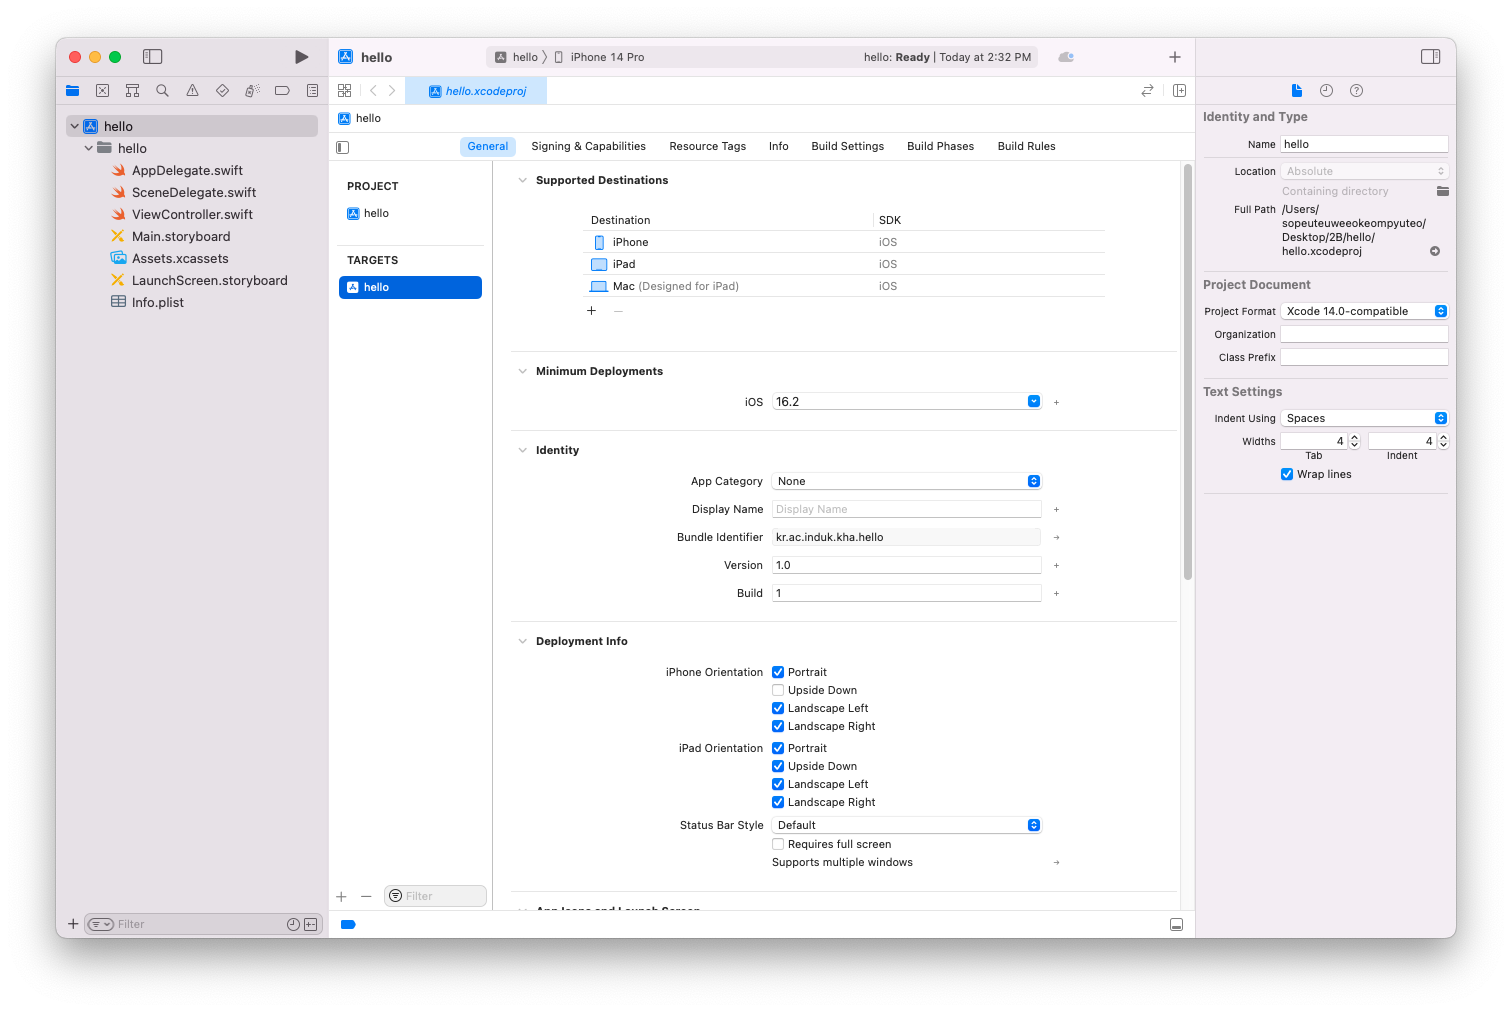Reveal full path in Finder arrow
The height and width of the screenshot is (1012, 1512).
(1435, 251)
